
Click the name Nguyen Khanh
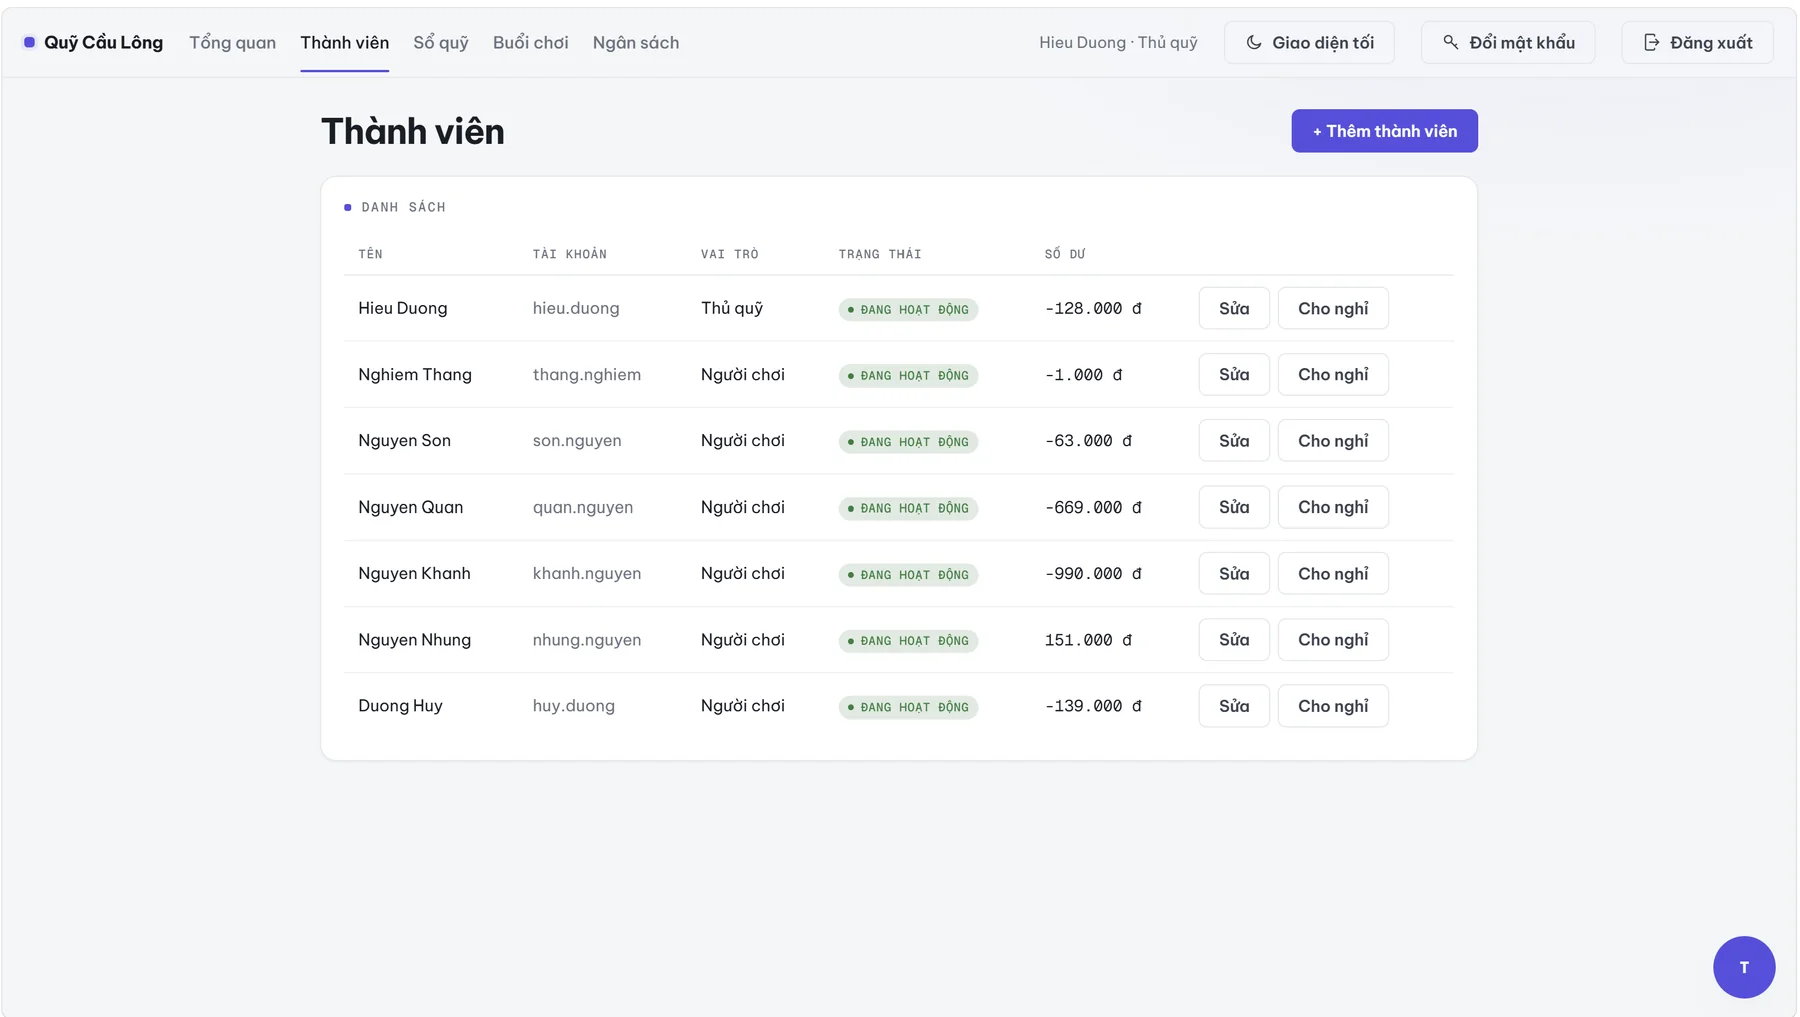pos(414,573)
